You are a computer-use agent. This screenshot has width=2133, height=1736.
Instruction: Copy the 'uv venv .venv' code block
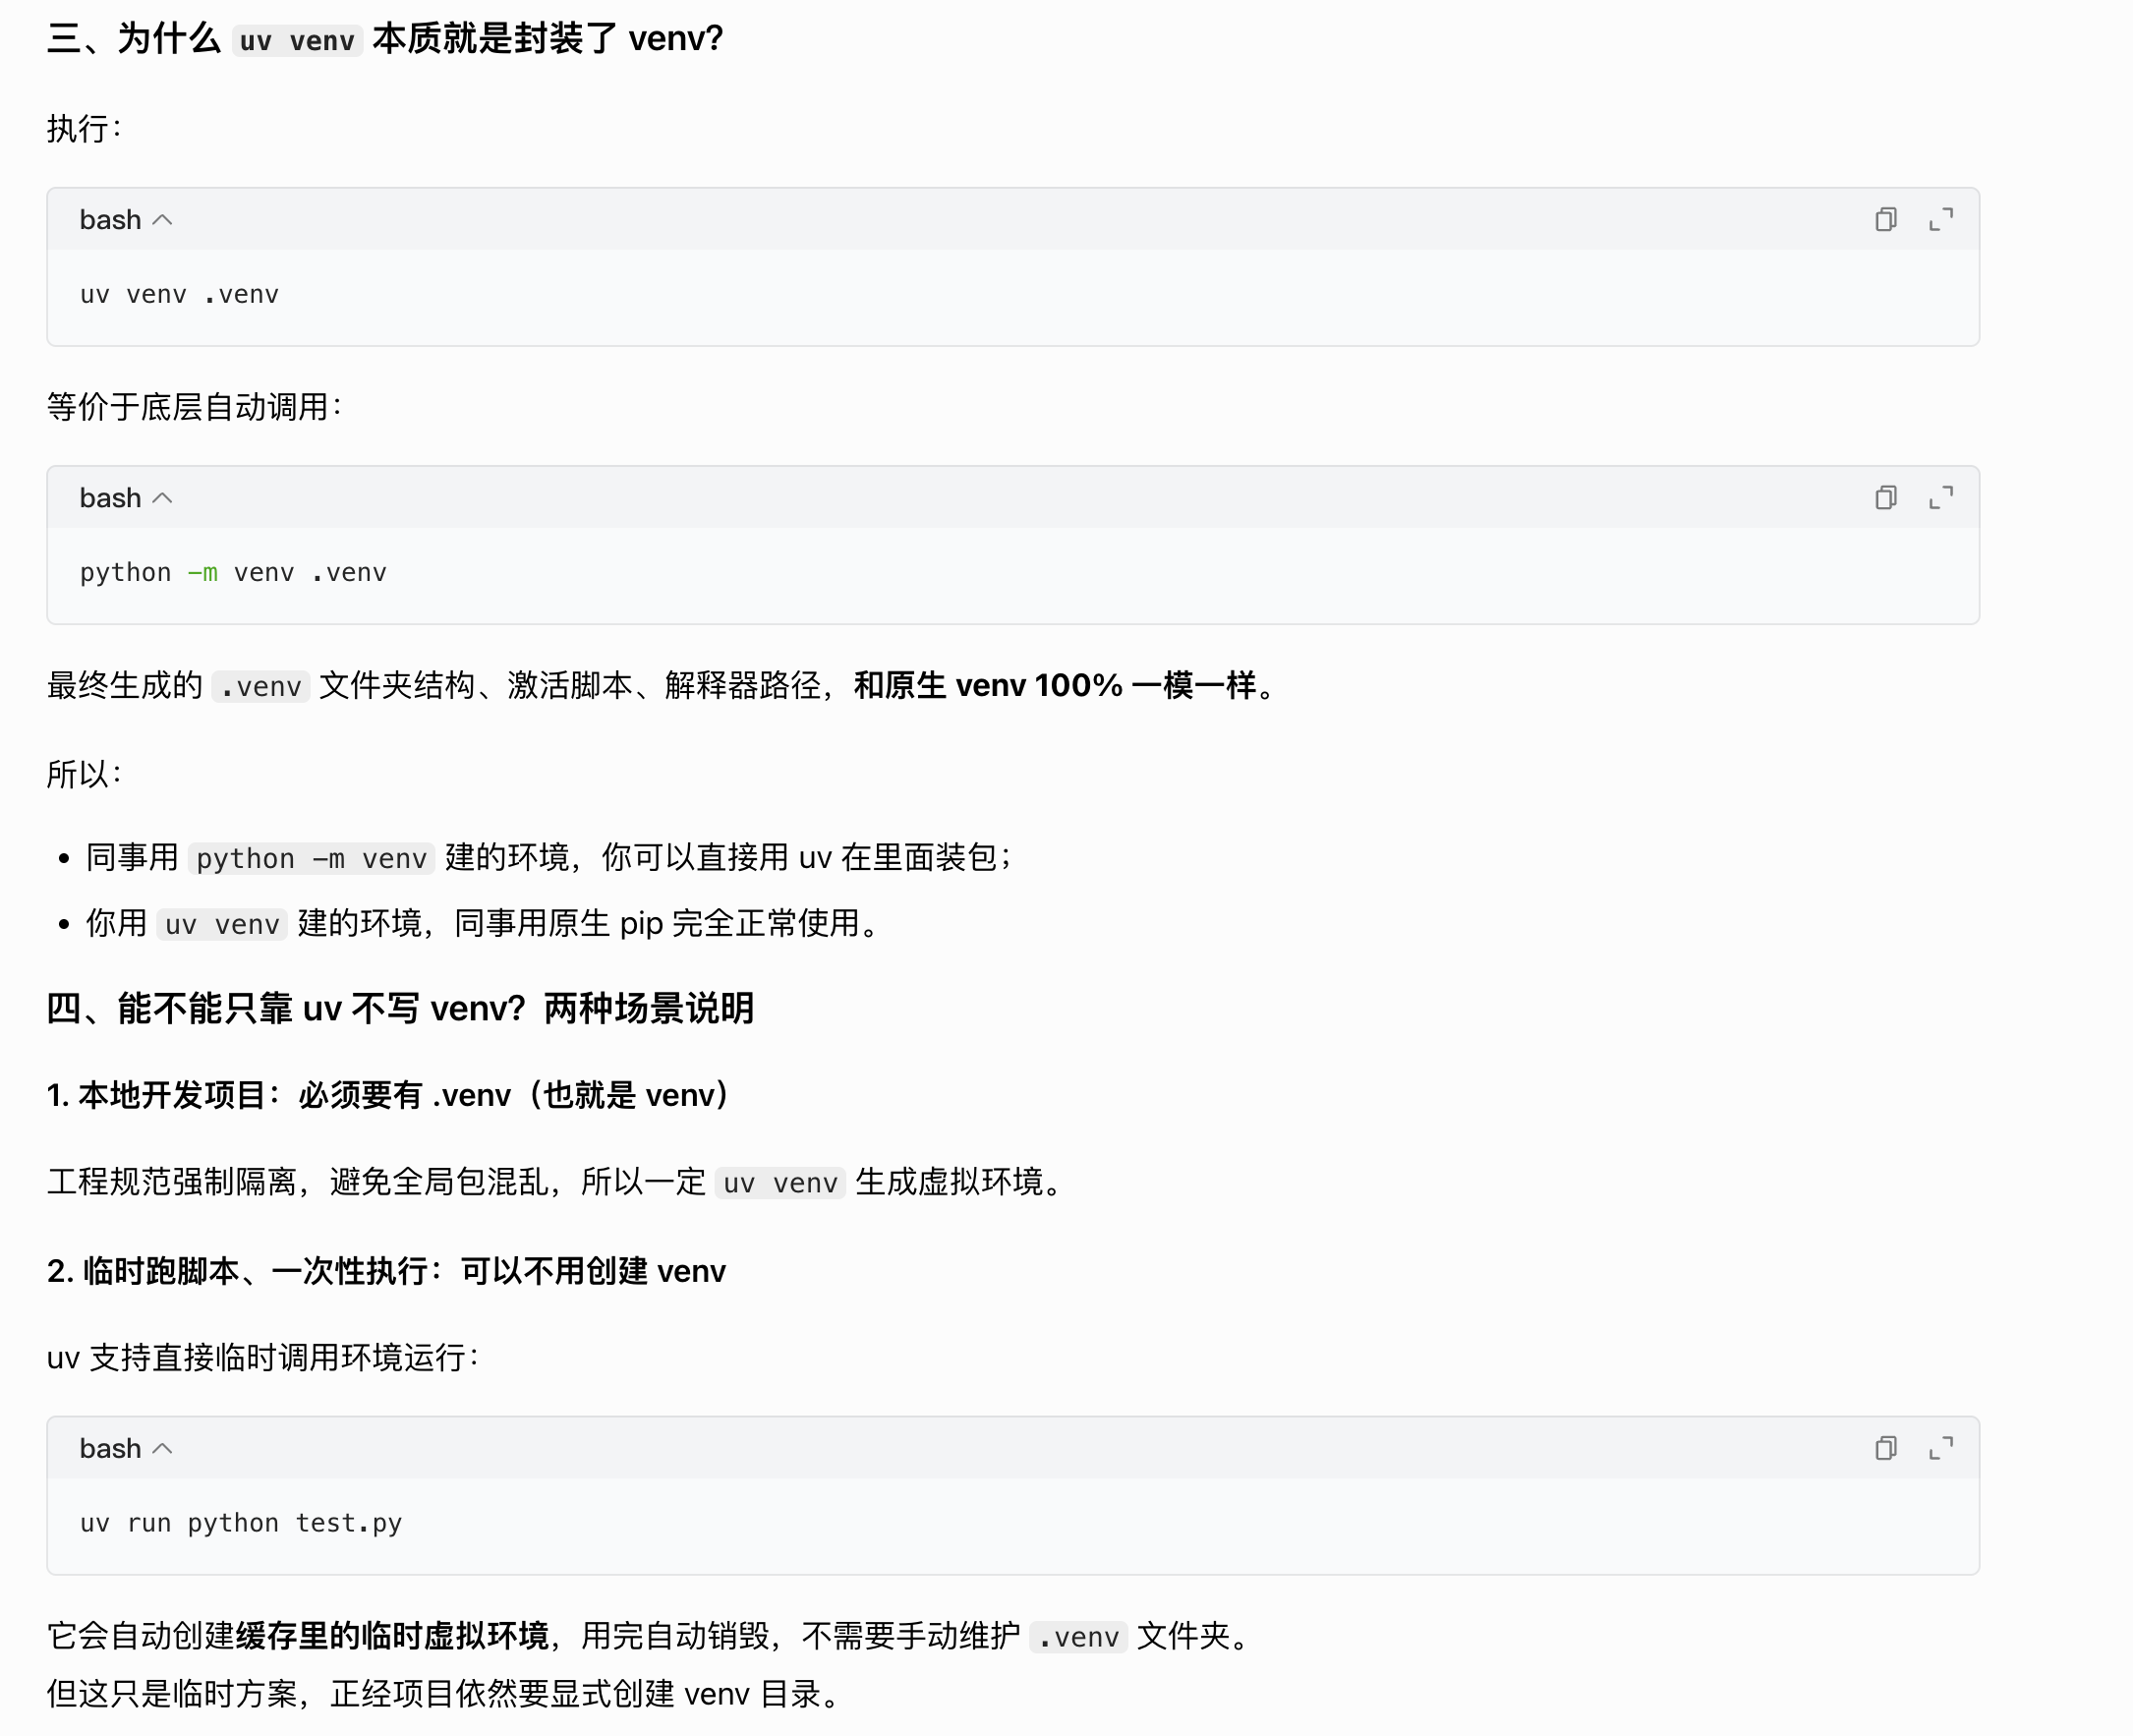click(x=1885, y=219)
